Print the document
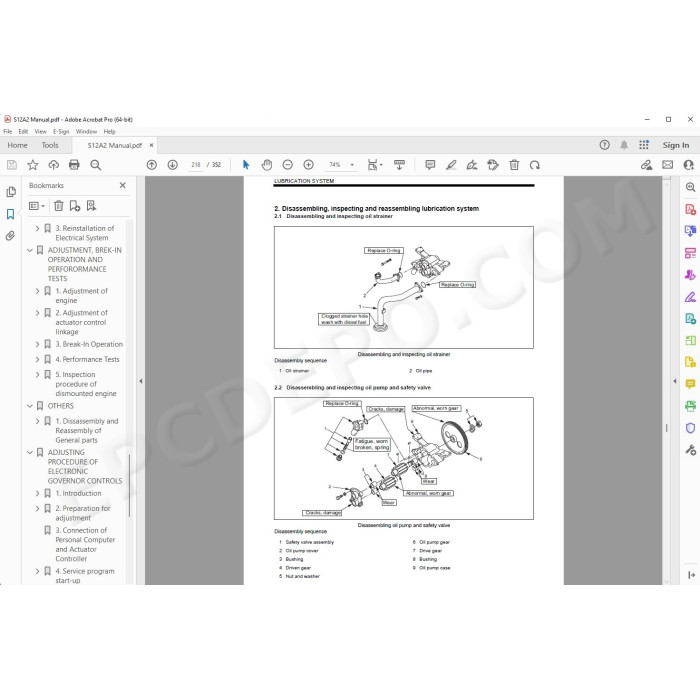 pos(74,165)
